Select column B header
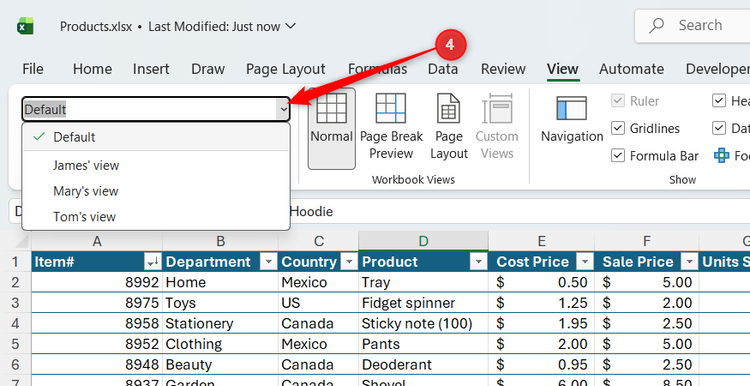 tap(221, 241)
